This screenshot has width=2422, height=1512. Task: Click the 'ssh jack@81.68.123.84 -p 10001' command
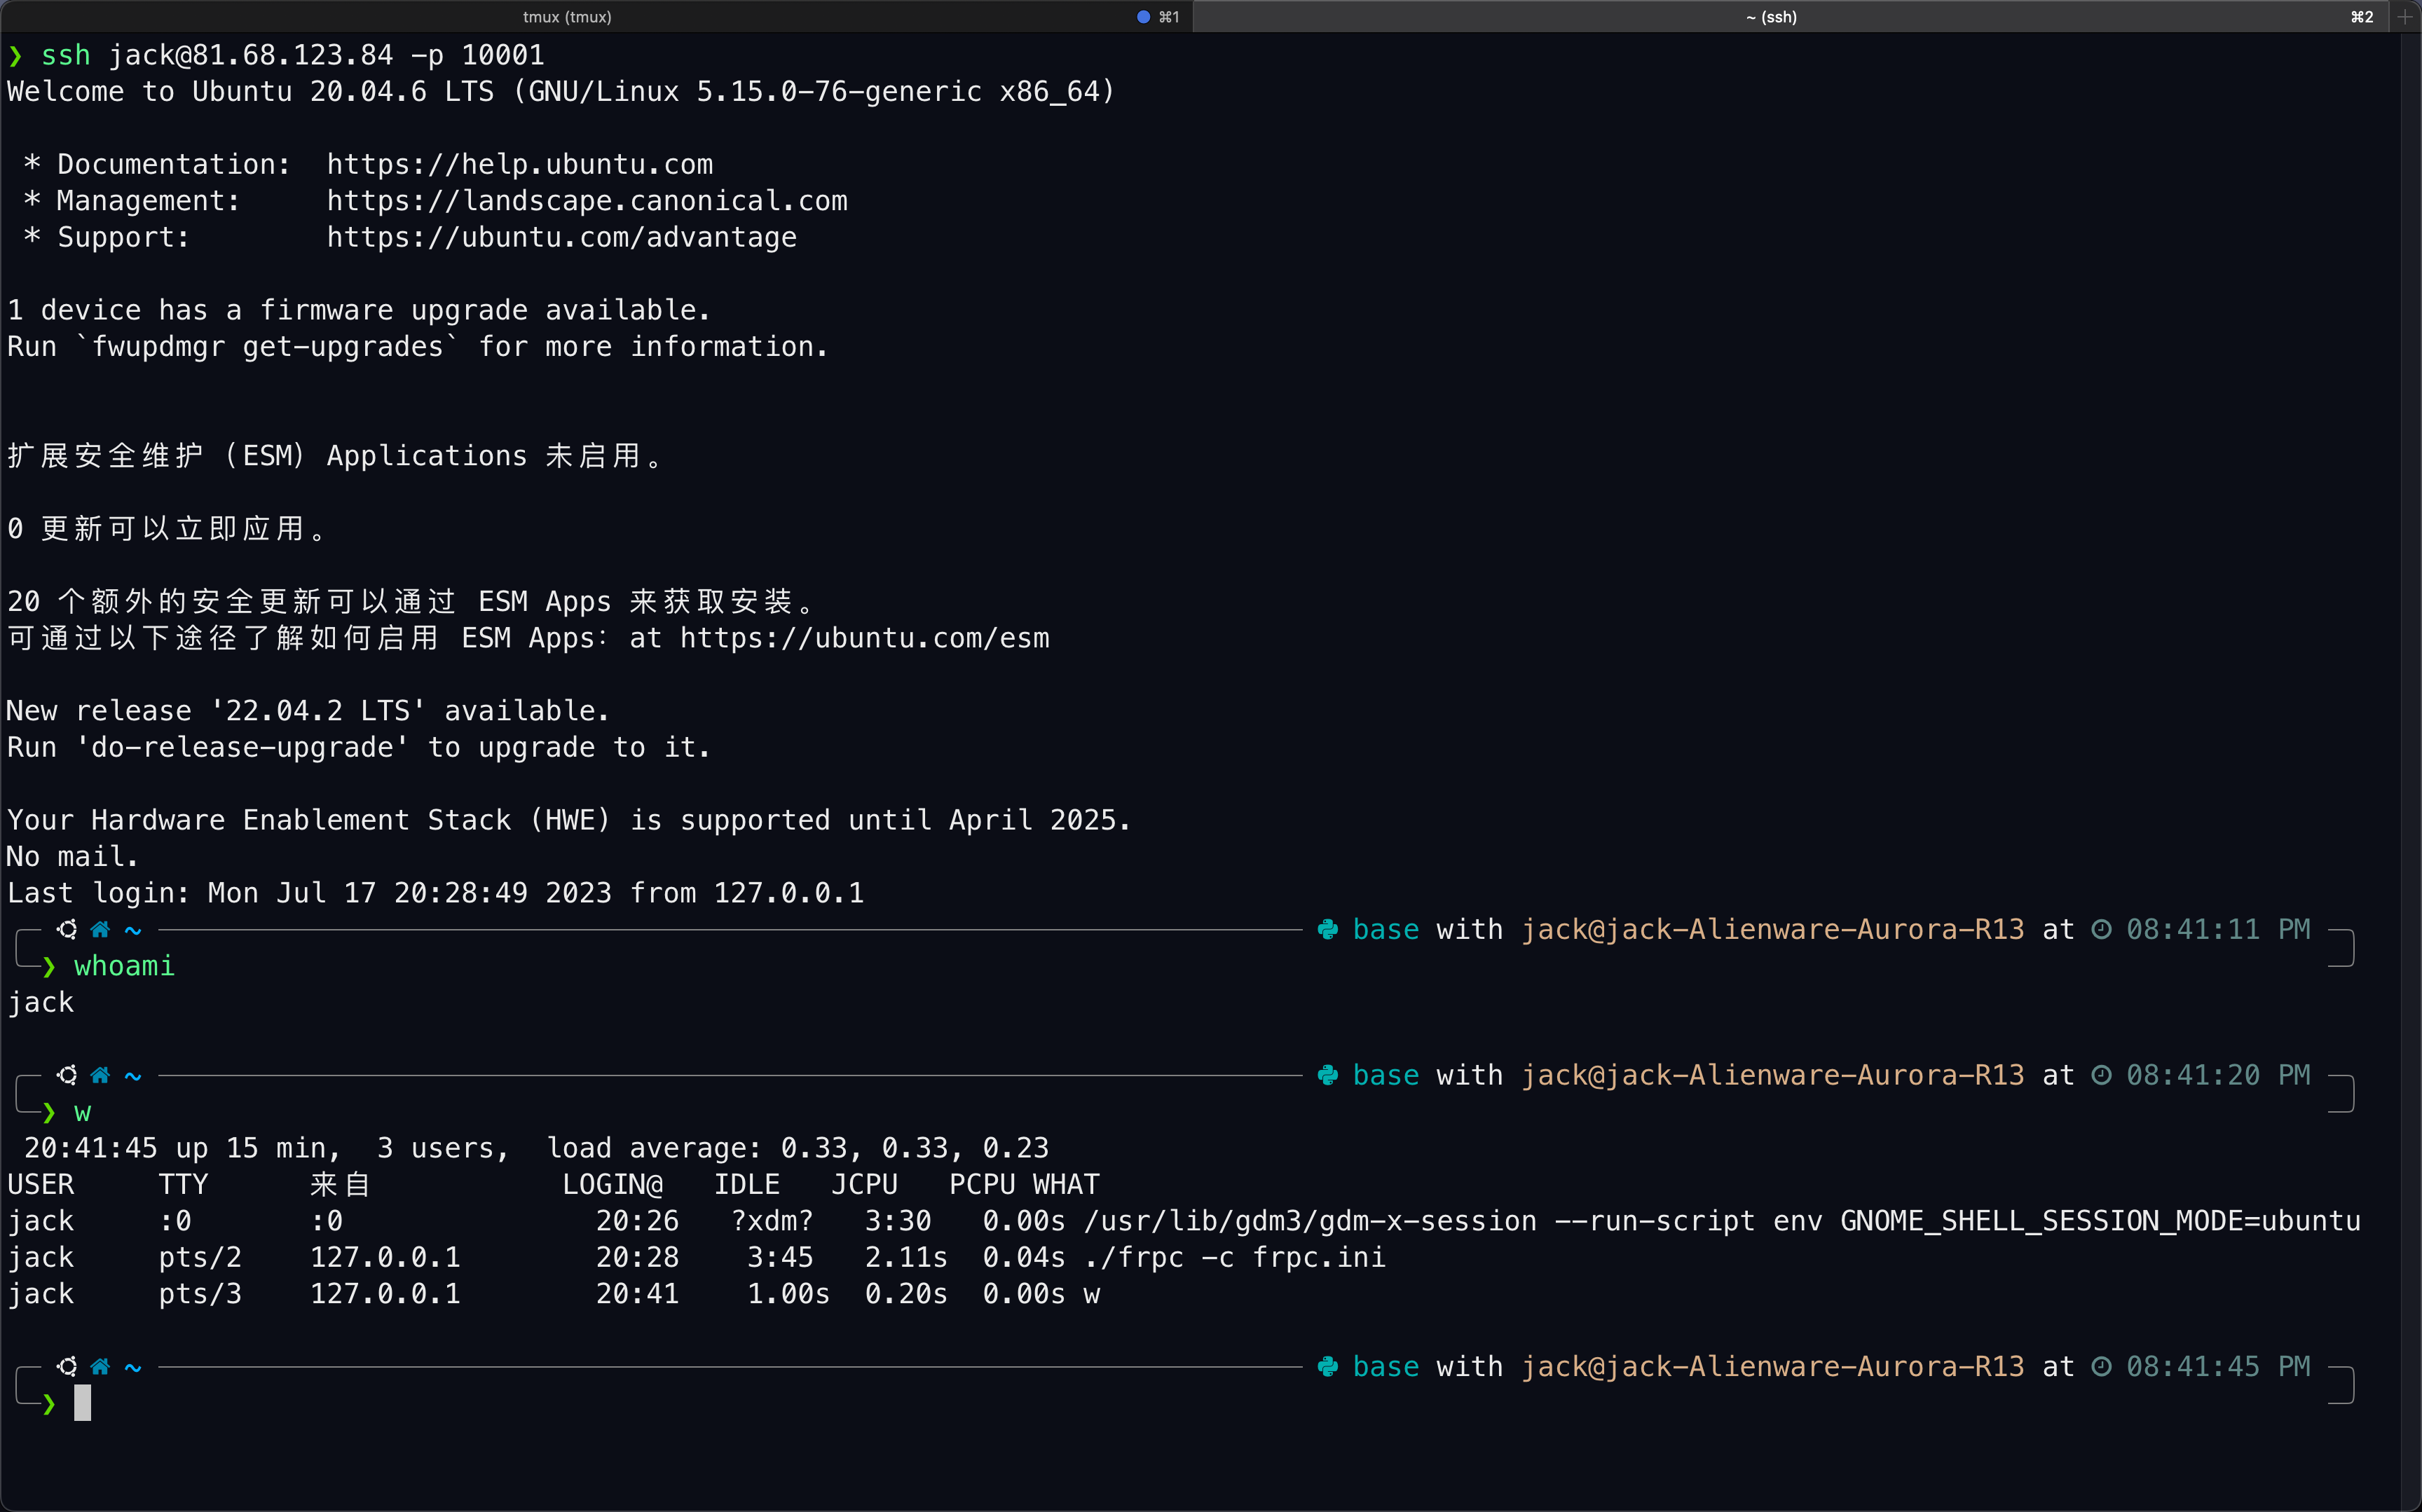[x=293, y=55]
